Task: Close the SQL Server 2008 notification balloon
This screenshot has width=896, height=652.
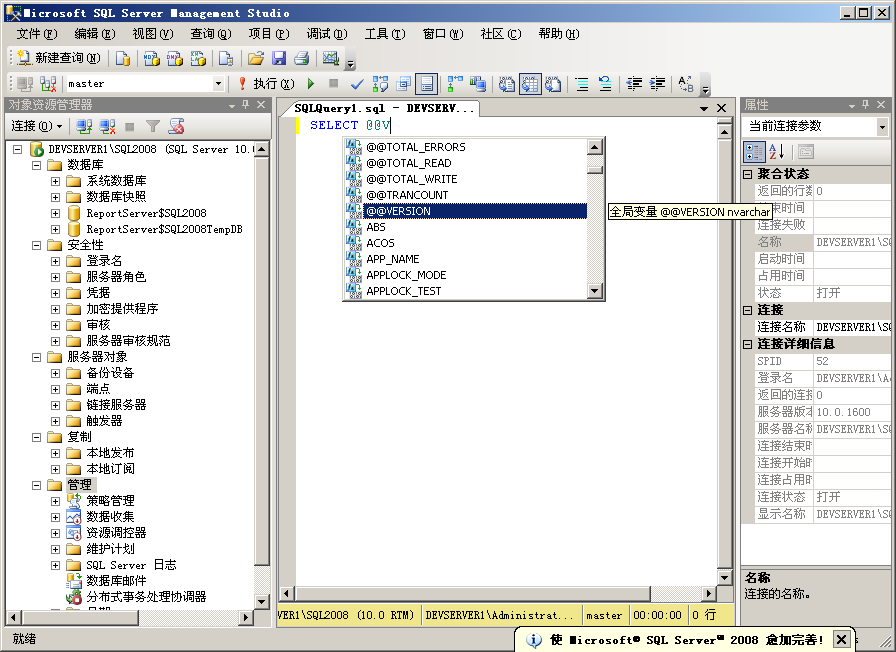Action: pyautogui.click(x=841, y=639)
